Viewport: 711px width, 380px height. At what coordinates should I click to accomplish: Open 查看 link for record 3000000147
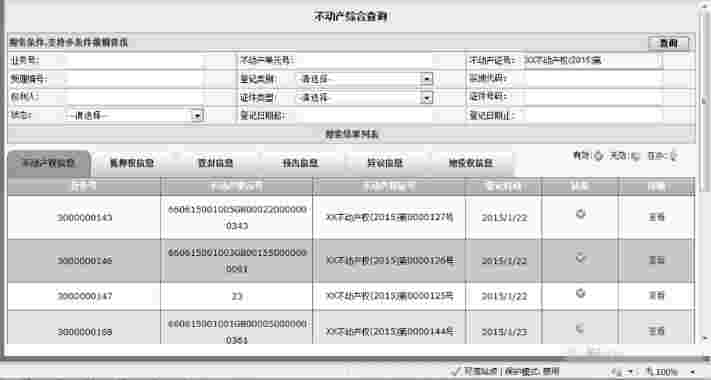657,296
